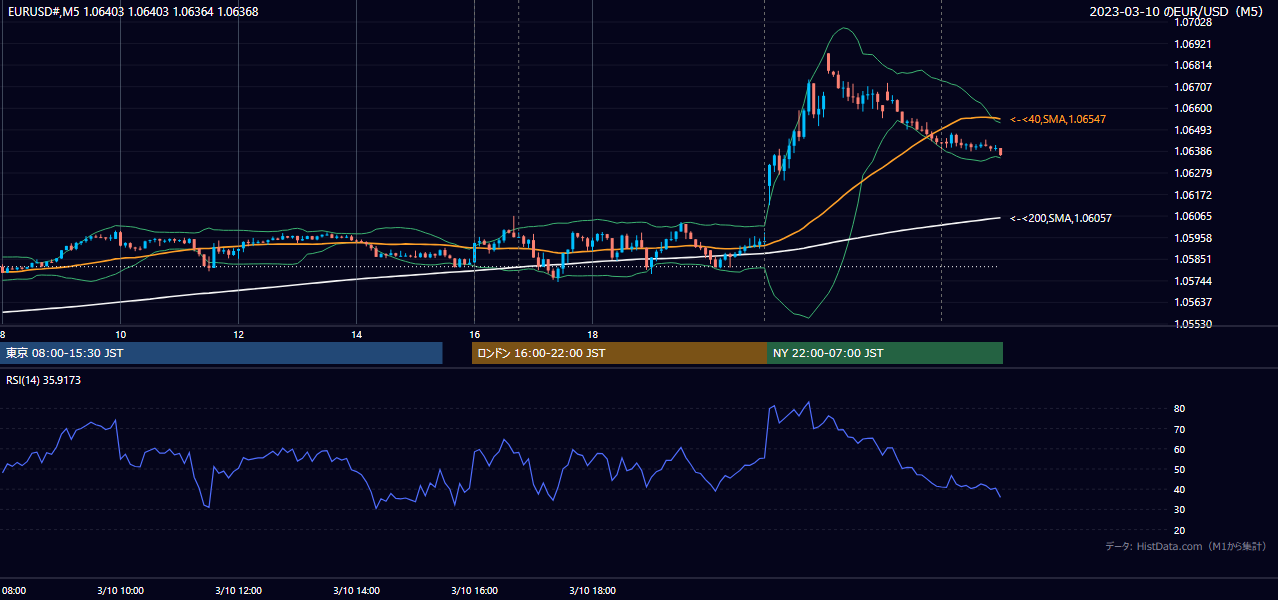Viewport: 1278px width, 600px height.
Task: Click RSI scale label 70
Action: [1179, 429]
